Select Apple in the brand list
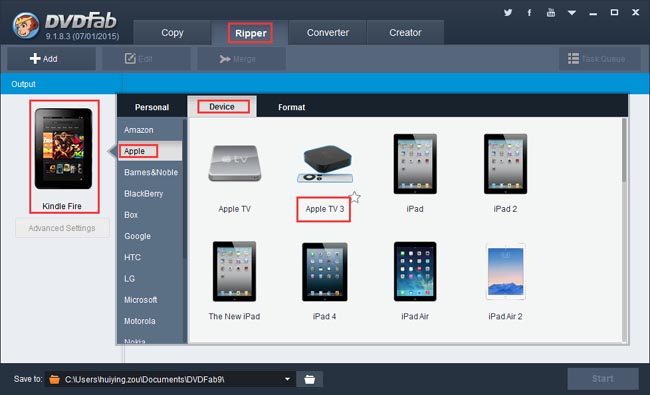The image size is (650, 395). (150, 151)
